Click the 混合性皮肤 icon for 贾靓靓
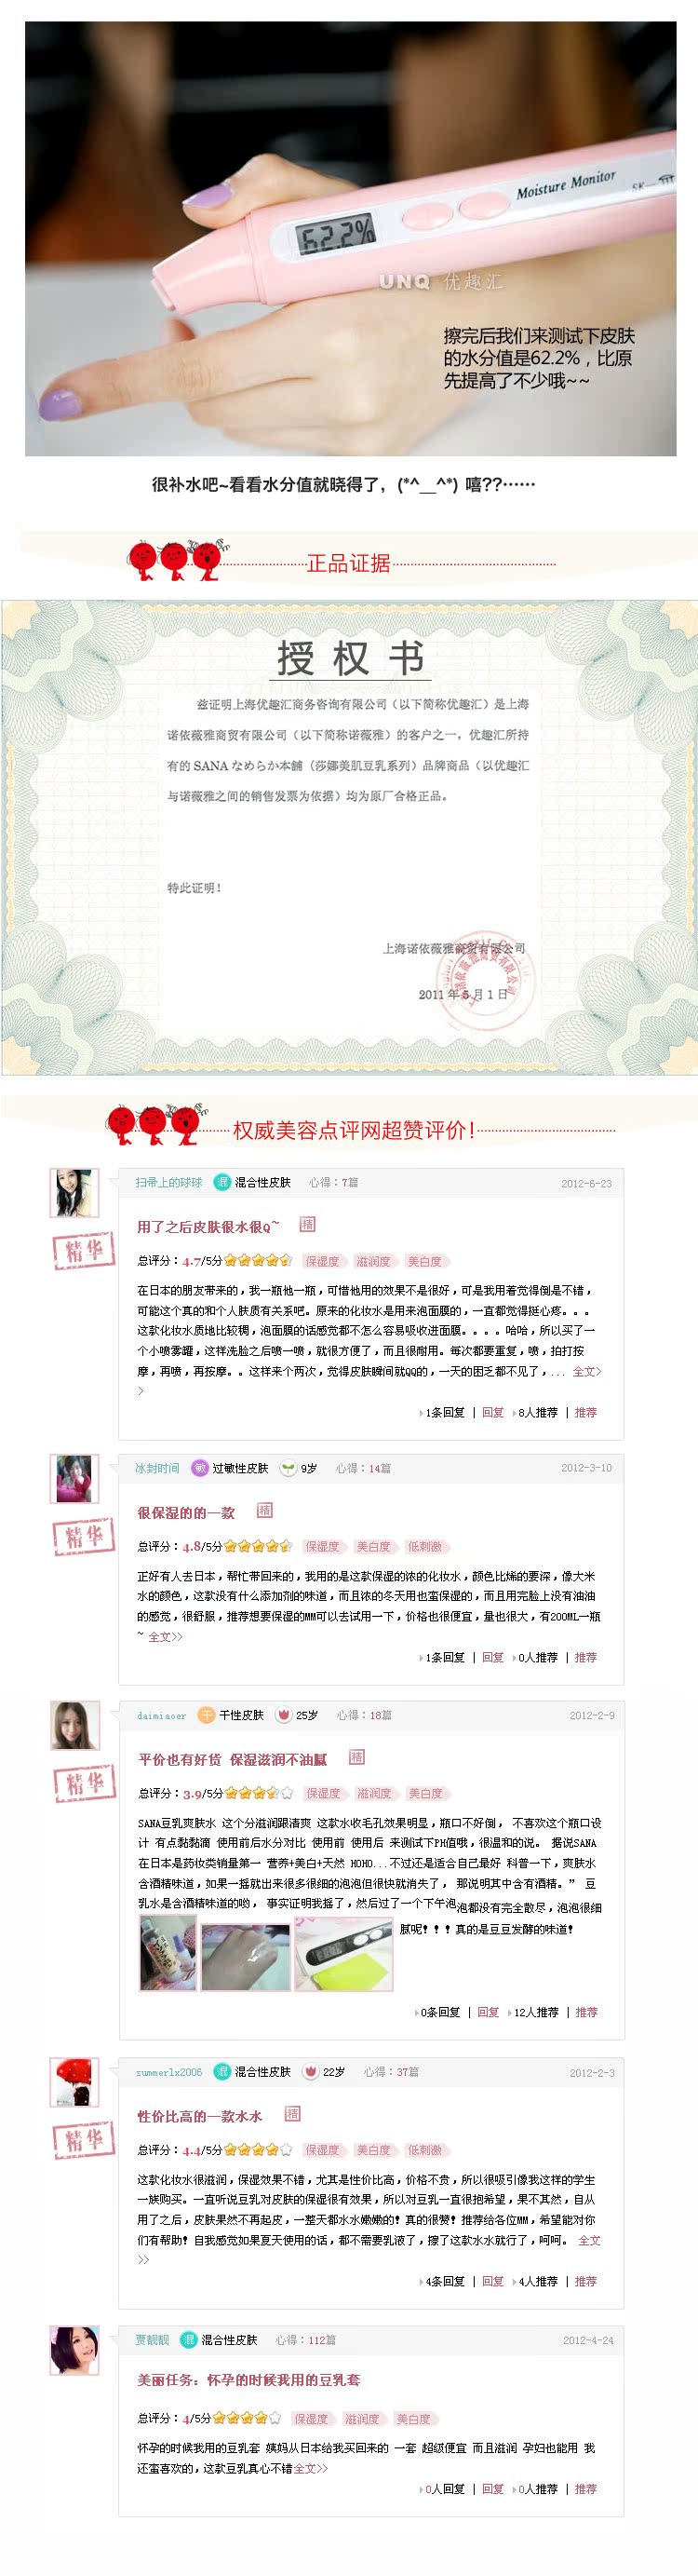Viewport: 698px width, 2576px height. click(x=189, y=2339)
